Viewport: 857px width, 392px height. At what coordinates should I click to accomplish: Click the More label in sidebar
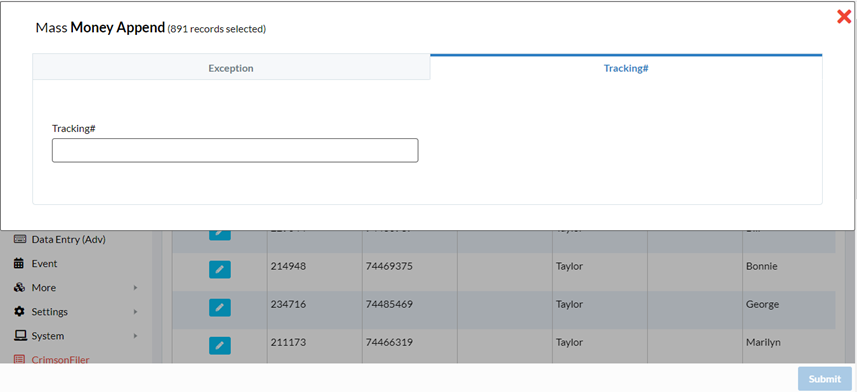pos(44,288)
